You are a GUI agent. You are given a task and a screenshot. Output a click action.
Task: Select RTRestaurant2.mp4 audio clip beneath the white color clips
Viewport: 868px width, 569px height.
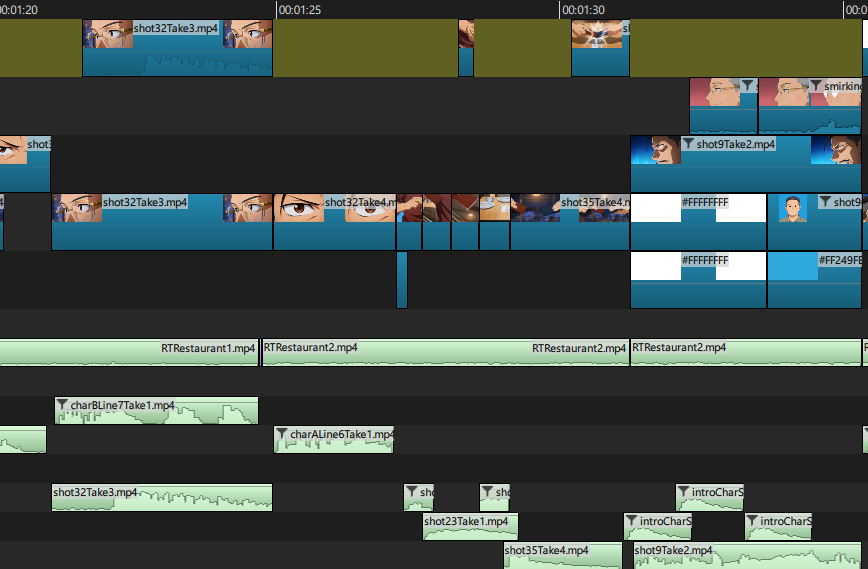[x=746, y=353]
